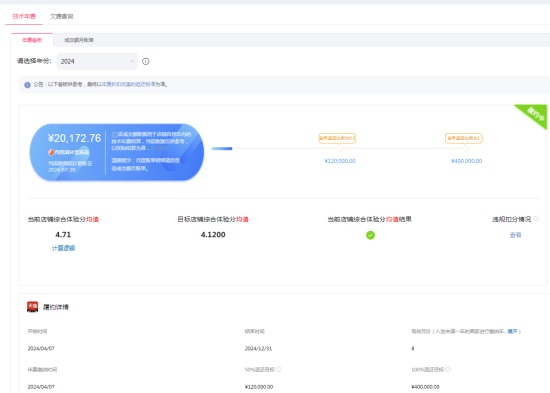Click the info icon beside 100% refund target

pos(448,369)
